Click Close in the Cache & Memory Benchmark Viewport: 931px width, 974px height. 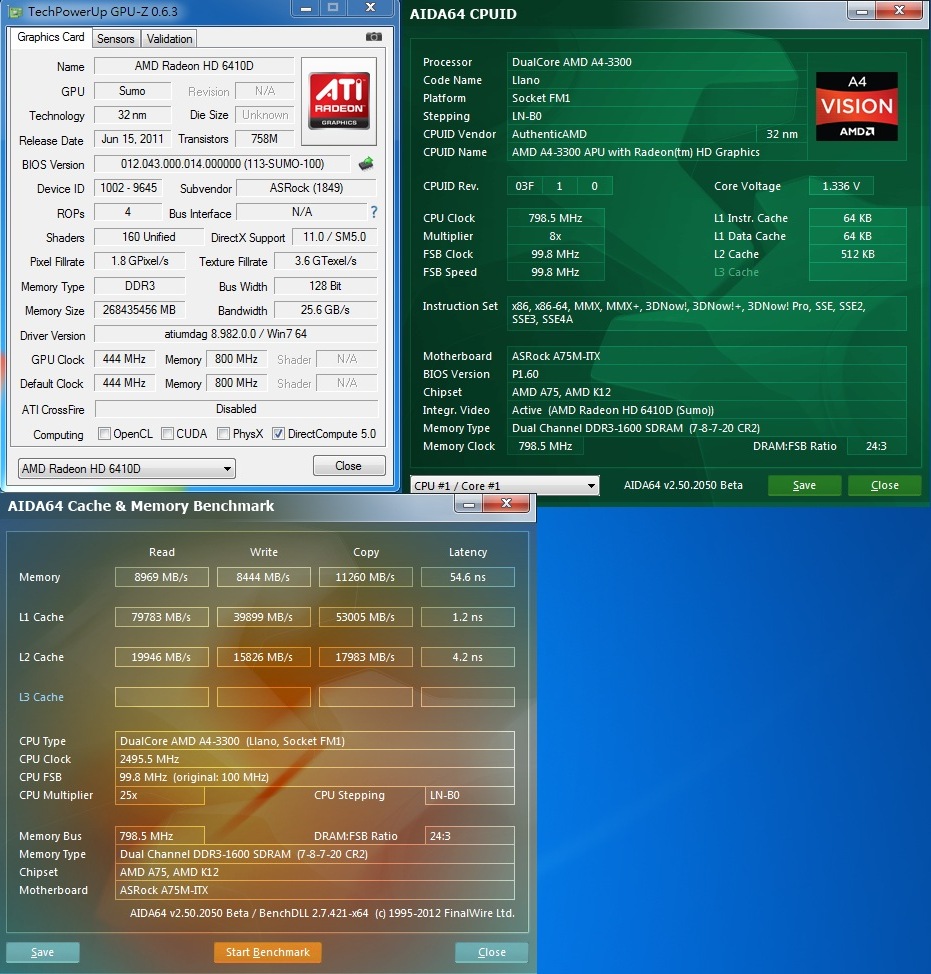(x=492, y=952)
